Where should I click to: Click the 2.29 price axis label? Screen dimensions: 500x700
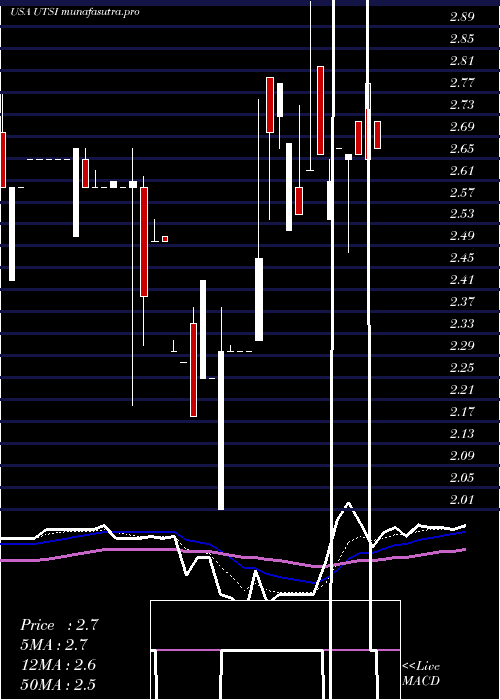pos(462,346)
